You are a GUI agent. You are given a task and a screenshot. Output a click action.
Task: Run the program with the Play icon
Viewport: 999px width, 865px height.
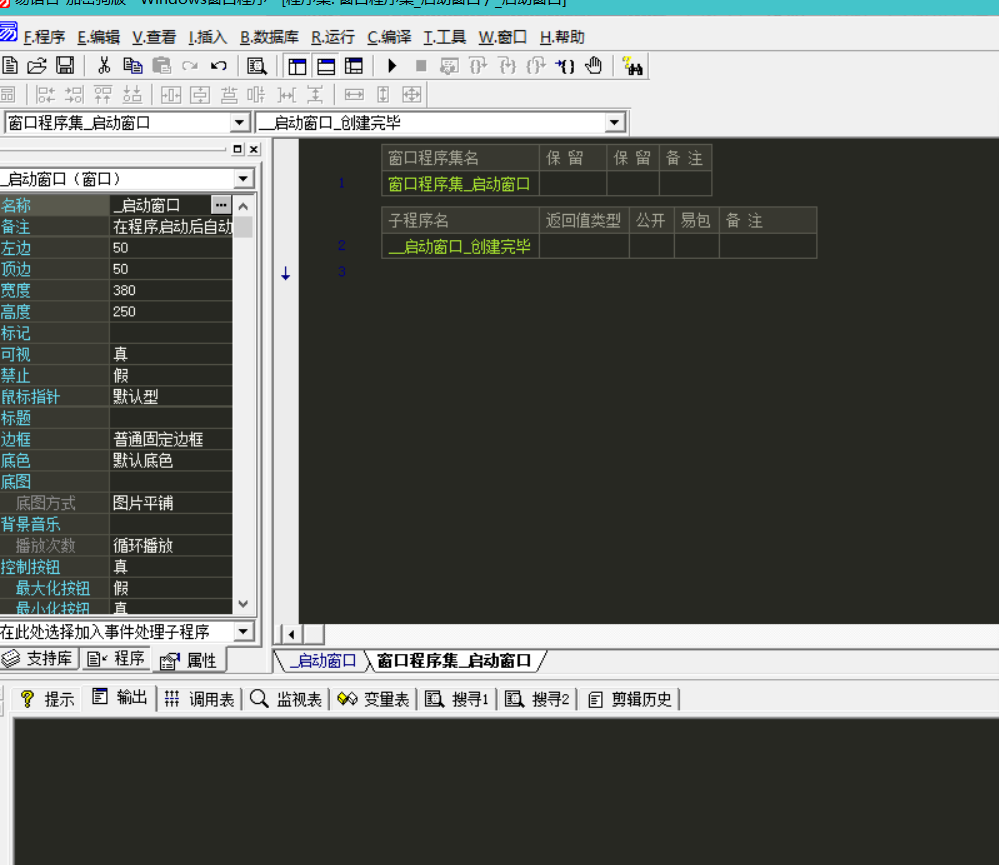point(391,66)
